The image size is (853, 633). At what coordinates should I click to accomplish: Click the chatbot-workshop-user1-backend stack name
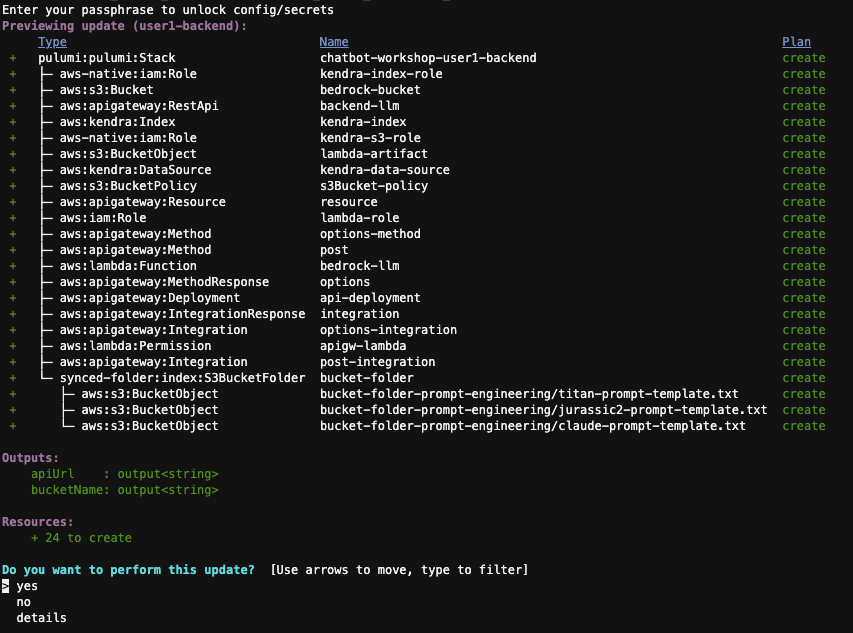[x=428, y=58]
